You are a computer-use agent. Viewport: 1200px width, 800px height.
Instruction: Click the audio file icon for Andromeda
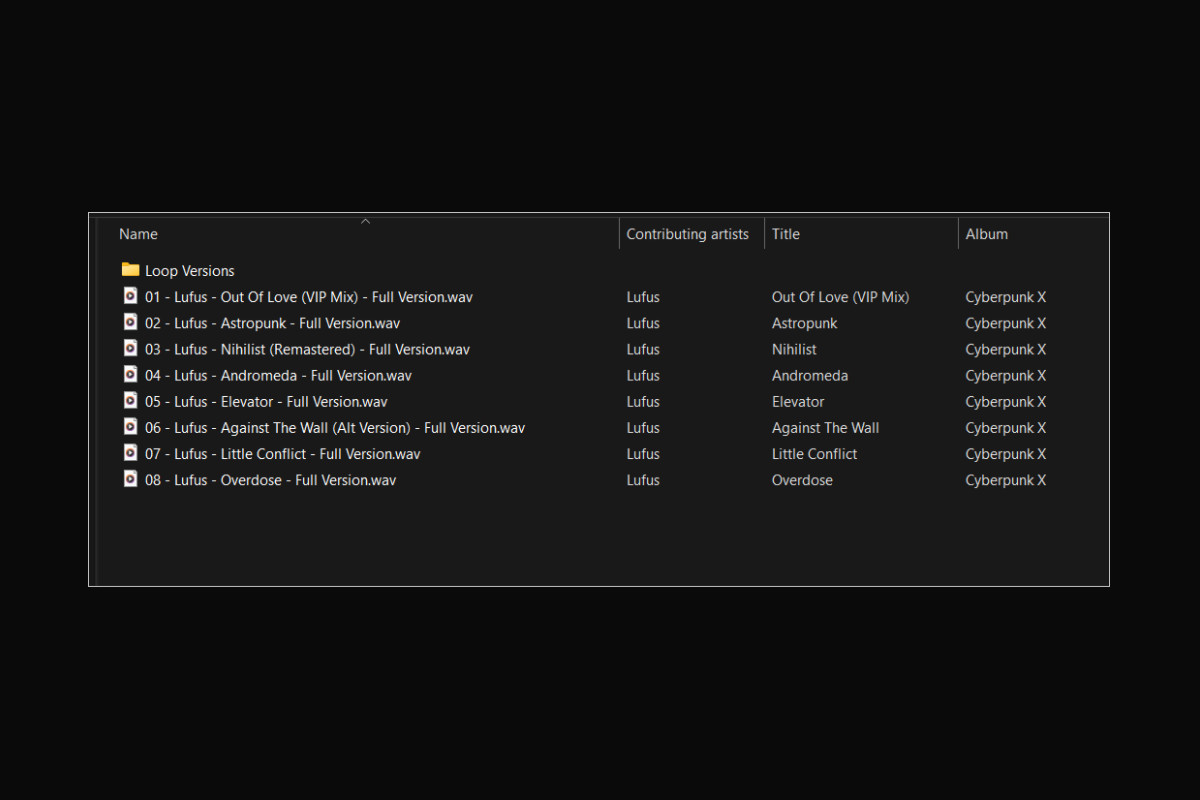point(130,375)
